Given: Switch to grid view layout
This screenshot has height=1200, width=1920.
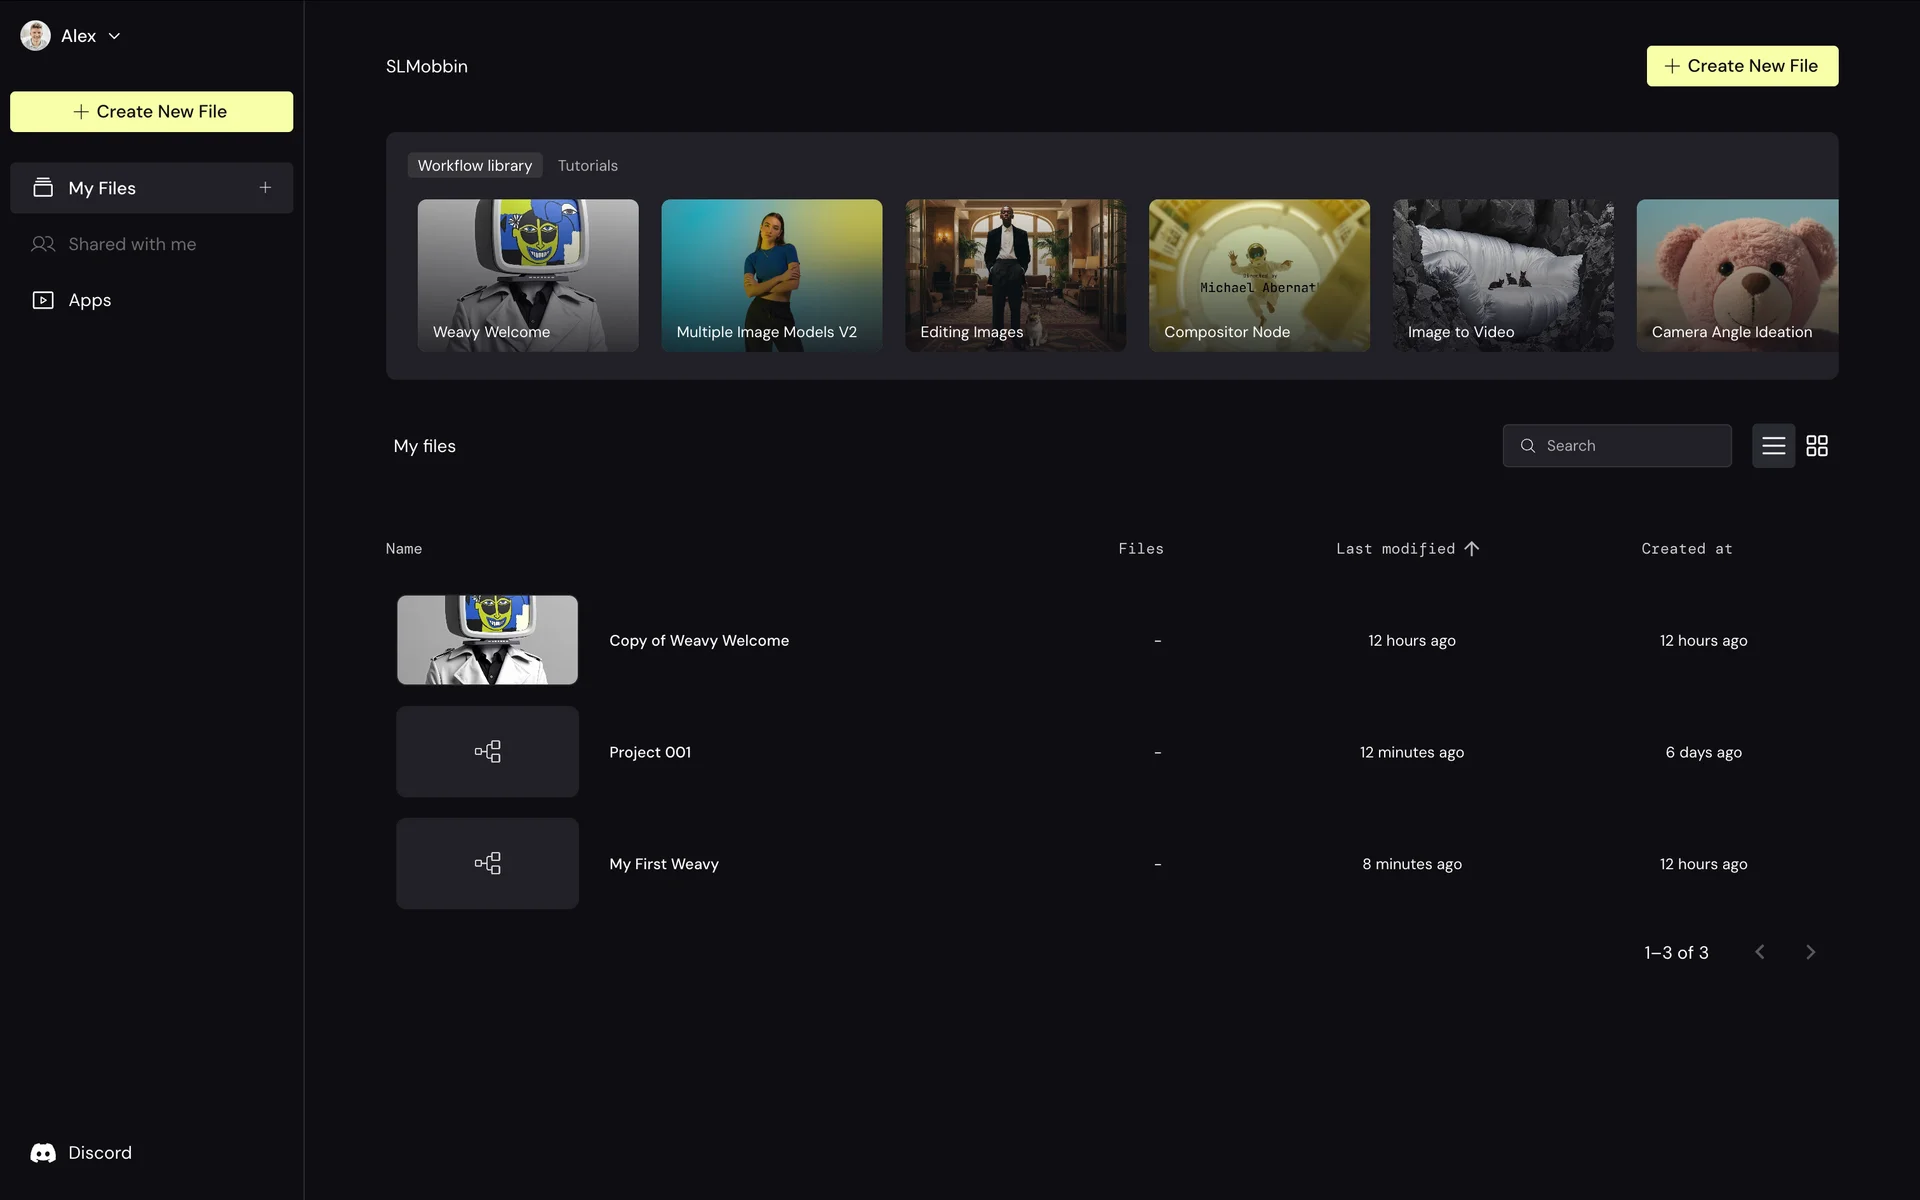Looking at the screenshot, I should (1817, 446).
